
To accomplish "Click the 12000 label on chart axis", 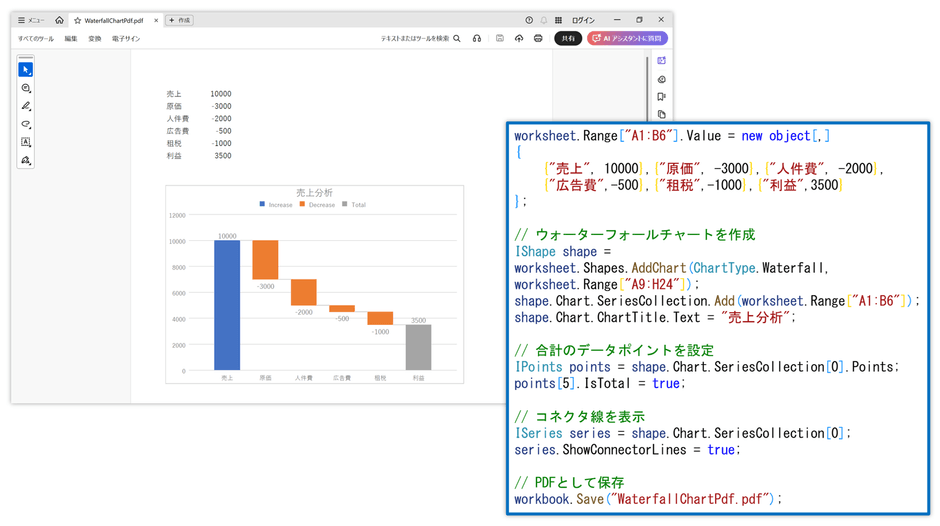I will pyautogui.click(x=177, y=215).
